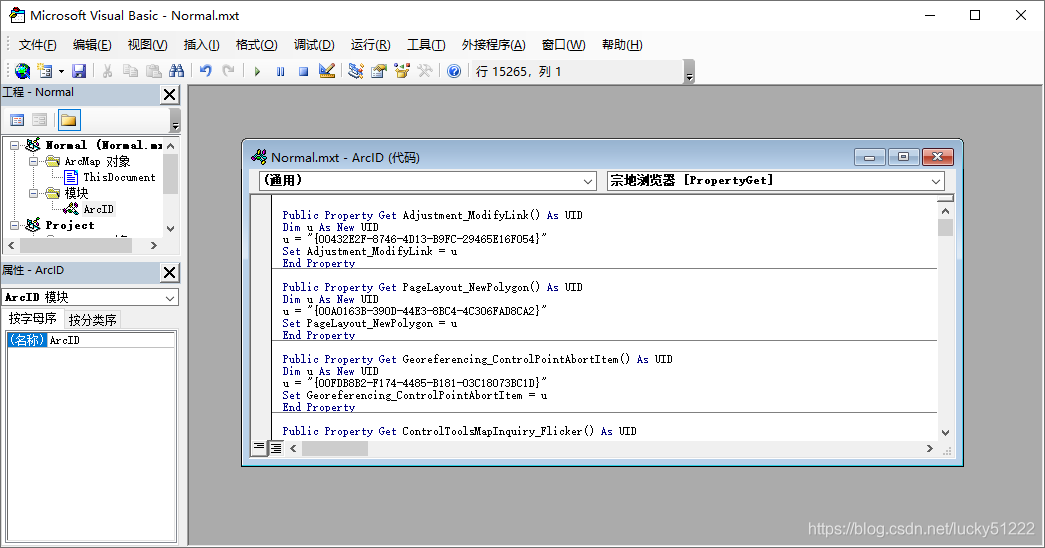Switch to the 按分类序 tab
Screen dimensions: 1045x548
click(93, 320)
